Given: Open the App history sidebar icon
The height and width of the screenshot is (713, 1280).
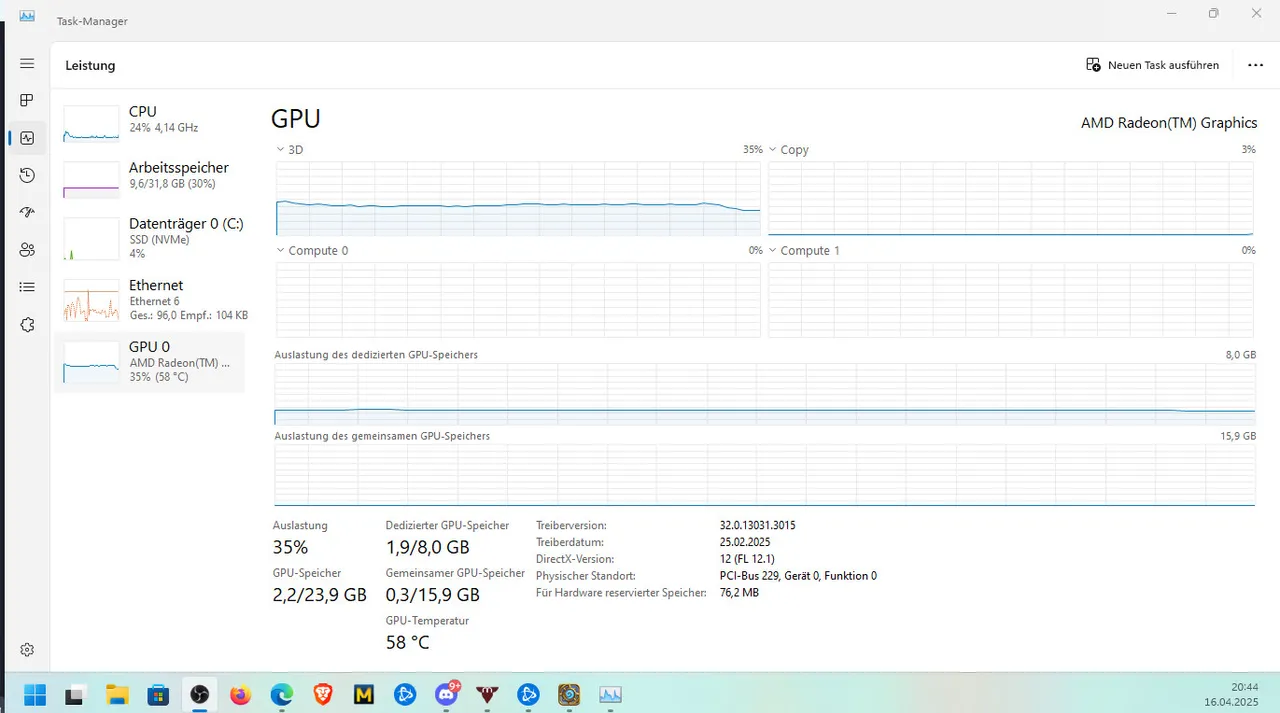Looking at the screenshot, I should click(27, 175).
